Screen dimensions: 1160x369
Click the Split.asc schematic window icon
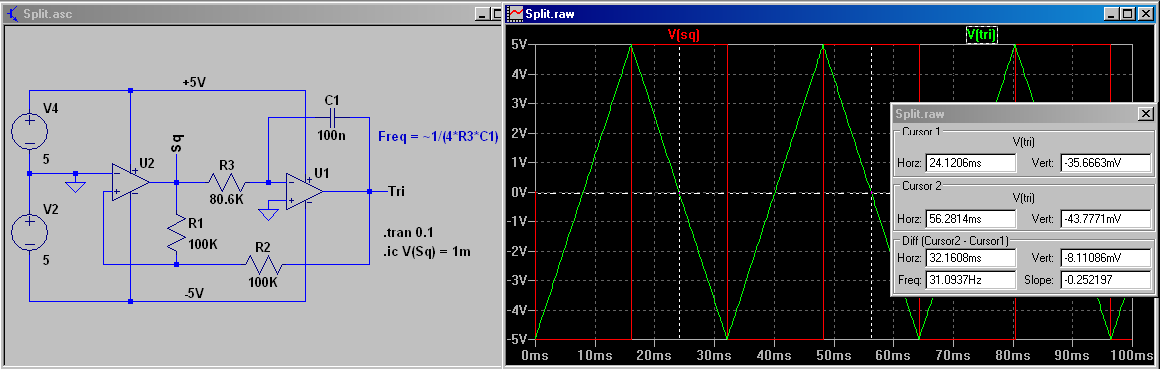tap(12, 13)
